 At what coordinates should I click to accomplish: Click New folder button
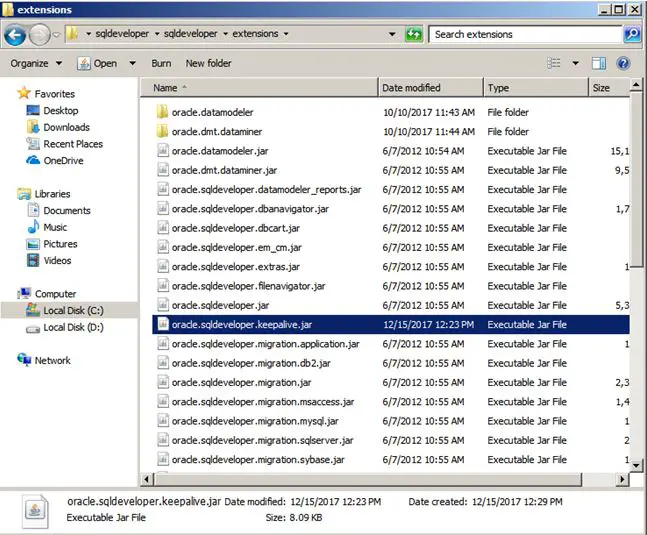coord(208,63)
